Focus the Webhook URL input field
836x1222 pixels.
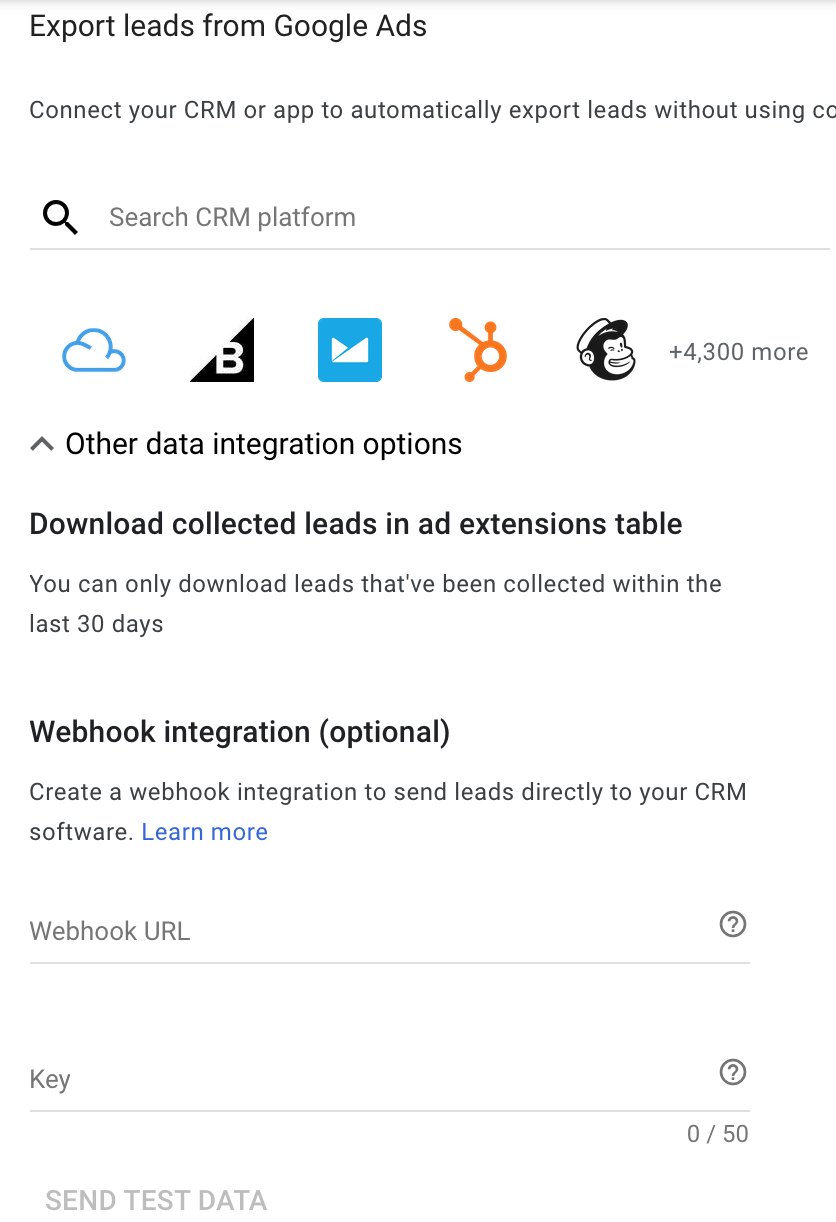(x=370, y=931)
